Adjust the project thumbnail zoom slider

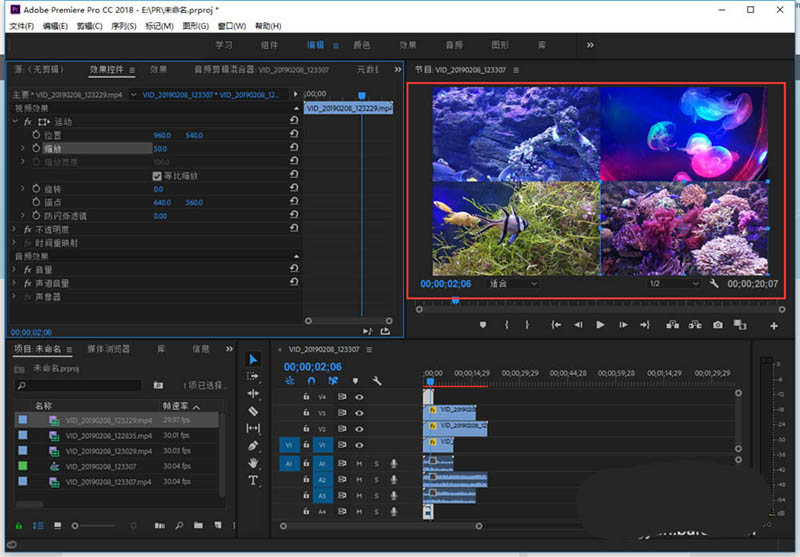click(x=75, y=525)
